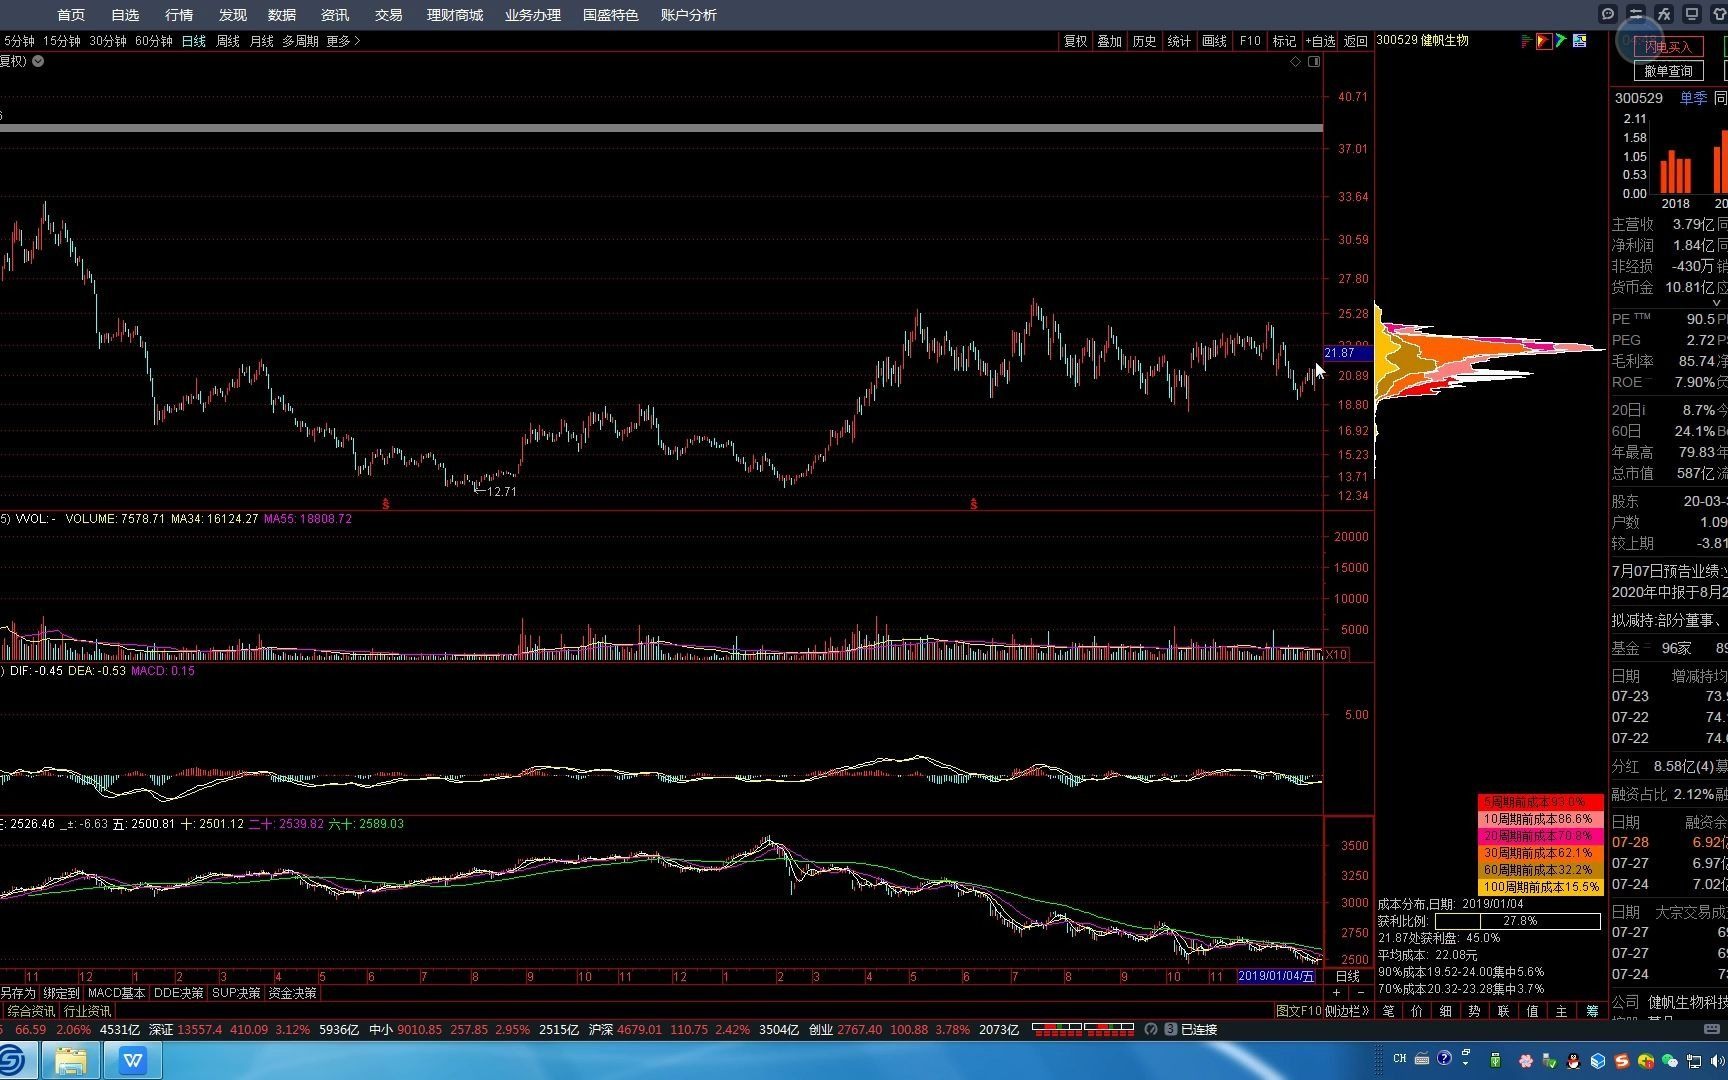Zoom in chart with plus button
The height and width of the screenshot is (1080, 1728).
[1337, 993]
